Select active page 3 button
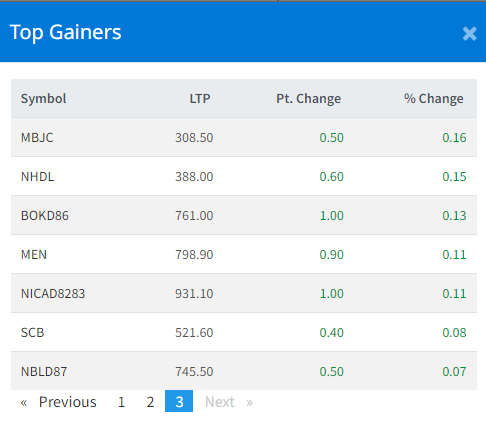Image resolution: width=486 pixels, height=427 pixels. [179, 401]
